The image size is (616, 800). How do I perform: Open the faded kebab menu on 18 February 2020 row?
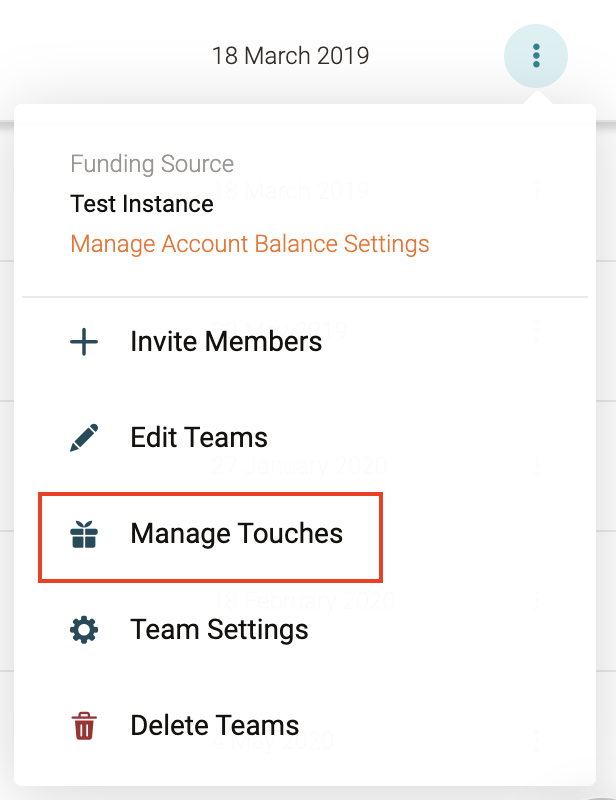(x=537, y=601)
